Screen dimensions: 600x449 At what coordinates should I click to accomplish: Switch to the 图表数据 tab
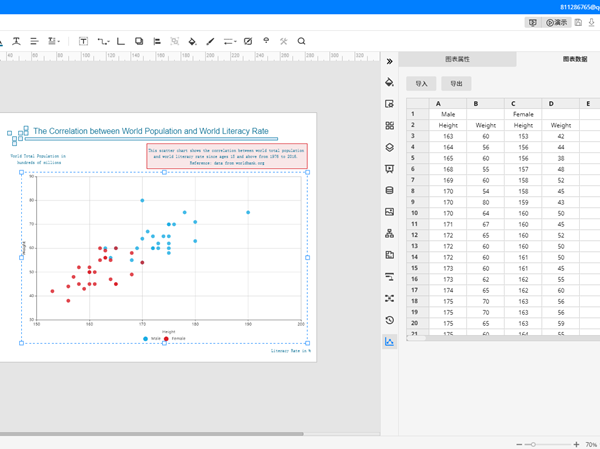(574, 60)
